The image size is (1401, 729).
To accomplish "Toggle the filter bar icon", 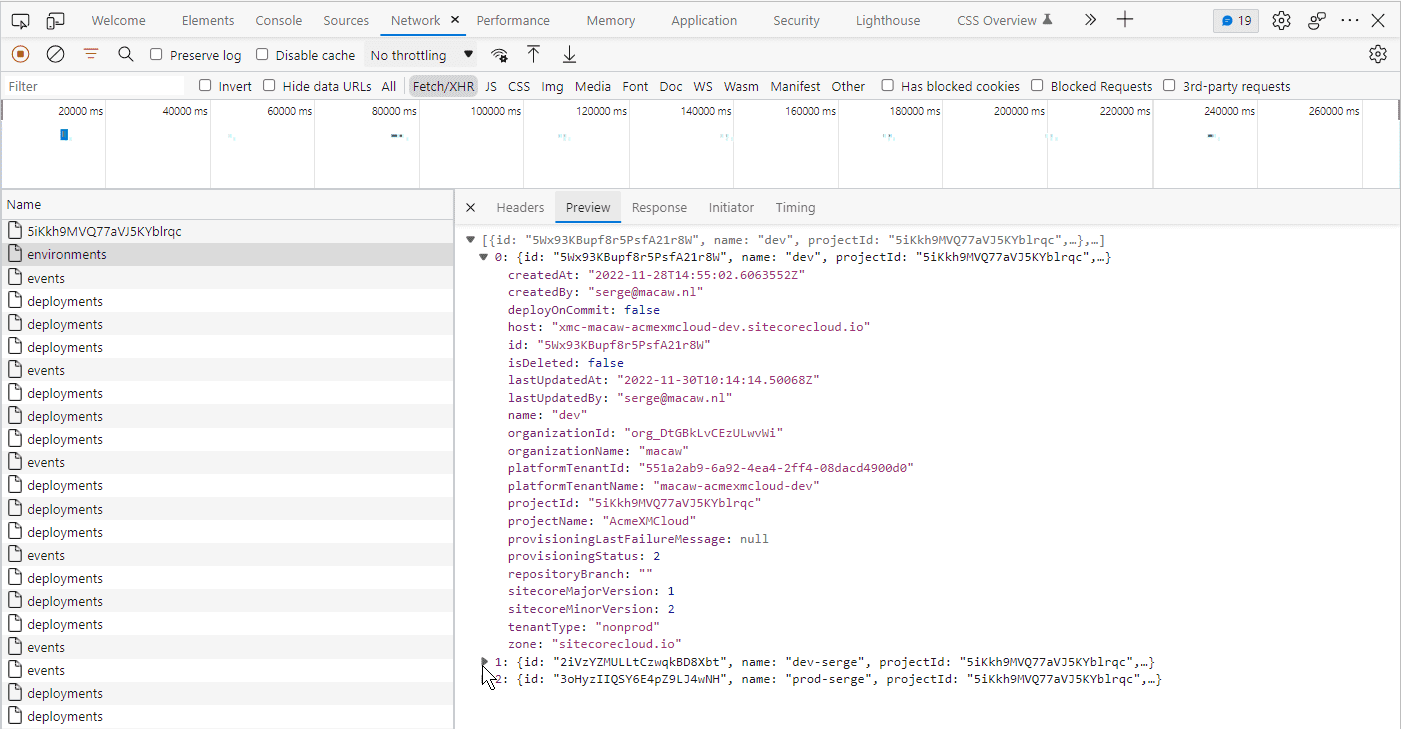I will [x=91, y=54].
